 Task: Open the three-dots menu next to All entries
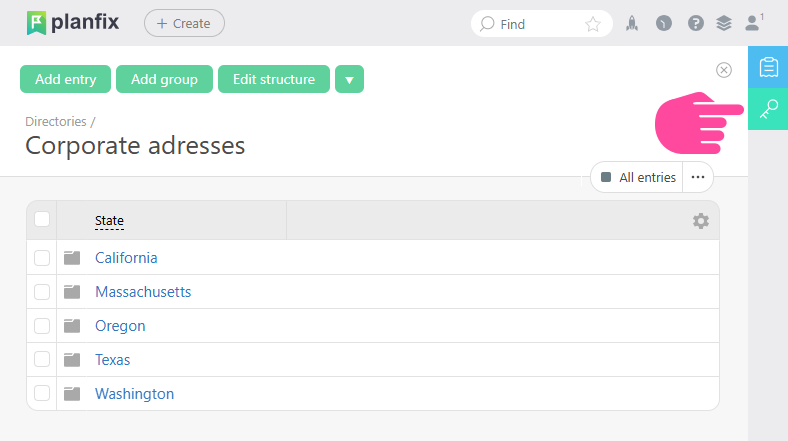coord(698,177)
